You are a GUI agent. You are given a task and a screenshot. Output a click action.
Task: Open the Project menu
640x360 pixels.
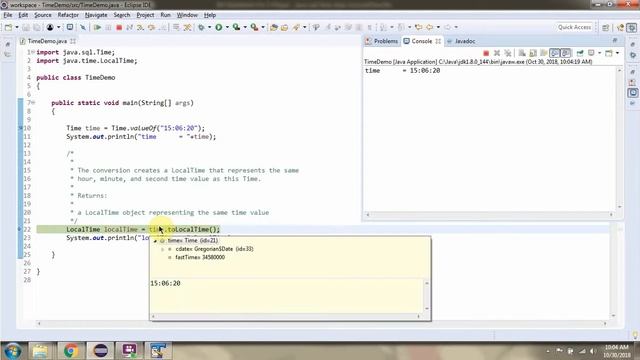click(145, 15)
